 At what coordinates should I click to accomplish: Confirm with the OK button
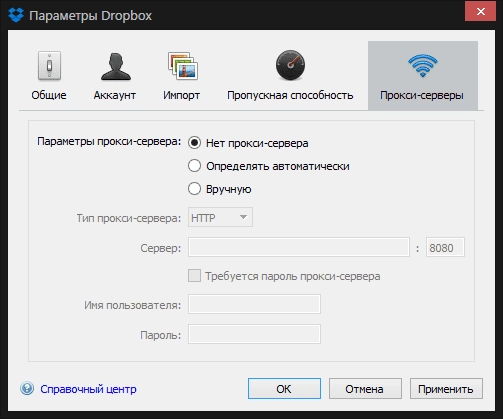click(284, 389)
